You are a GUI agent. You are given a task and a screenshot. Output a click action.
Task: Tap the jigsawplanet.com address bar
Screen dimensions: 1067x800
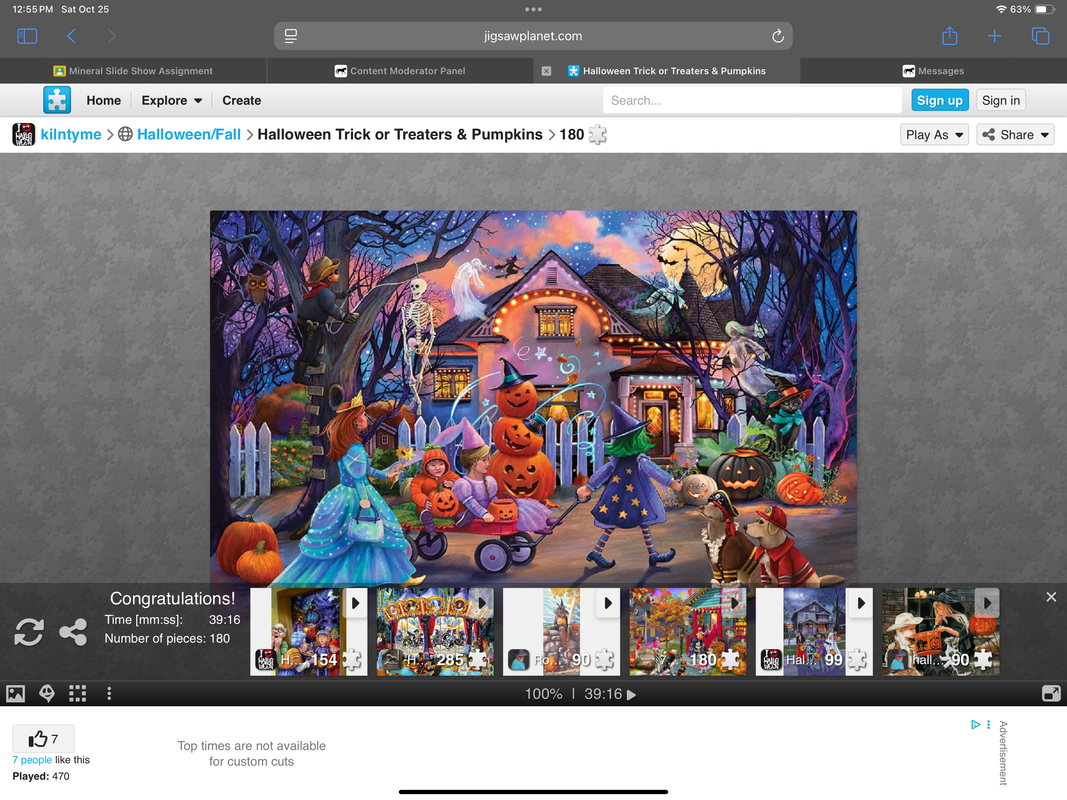533,36
